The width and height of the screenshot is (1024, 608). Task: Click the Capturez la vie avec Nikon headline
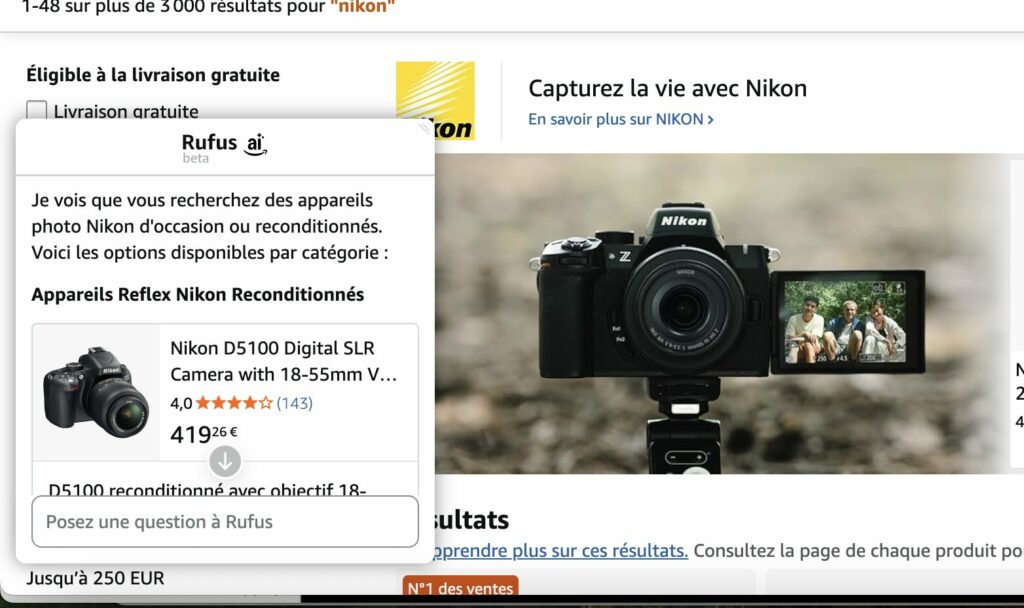pyautogui.click(x=667, y=88)
